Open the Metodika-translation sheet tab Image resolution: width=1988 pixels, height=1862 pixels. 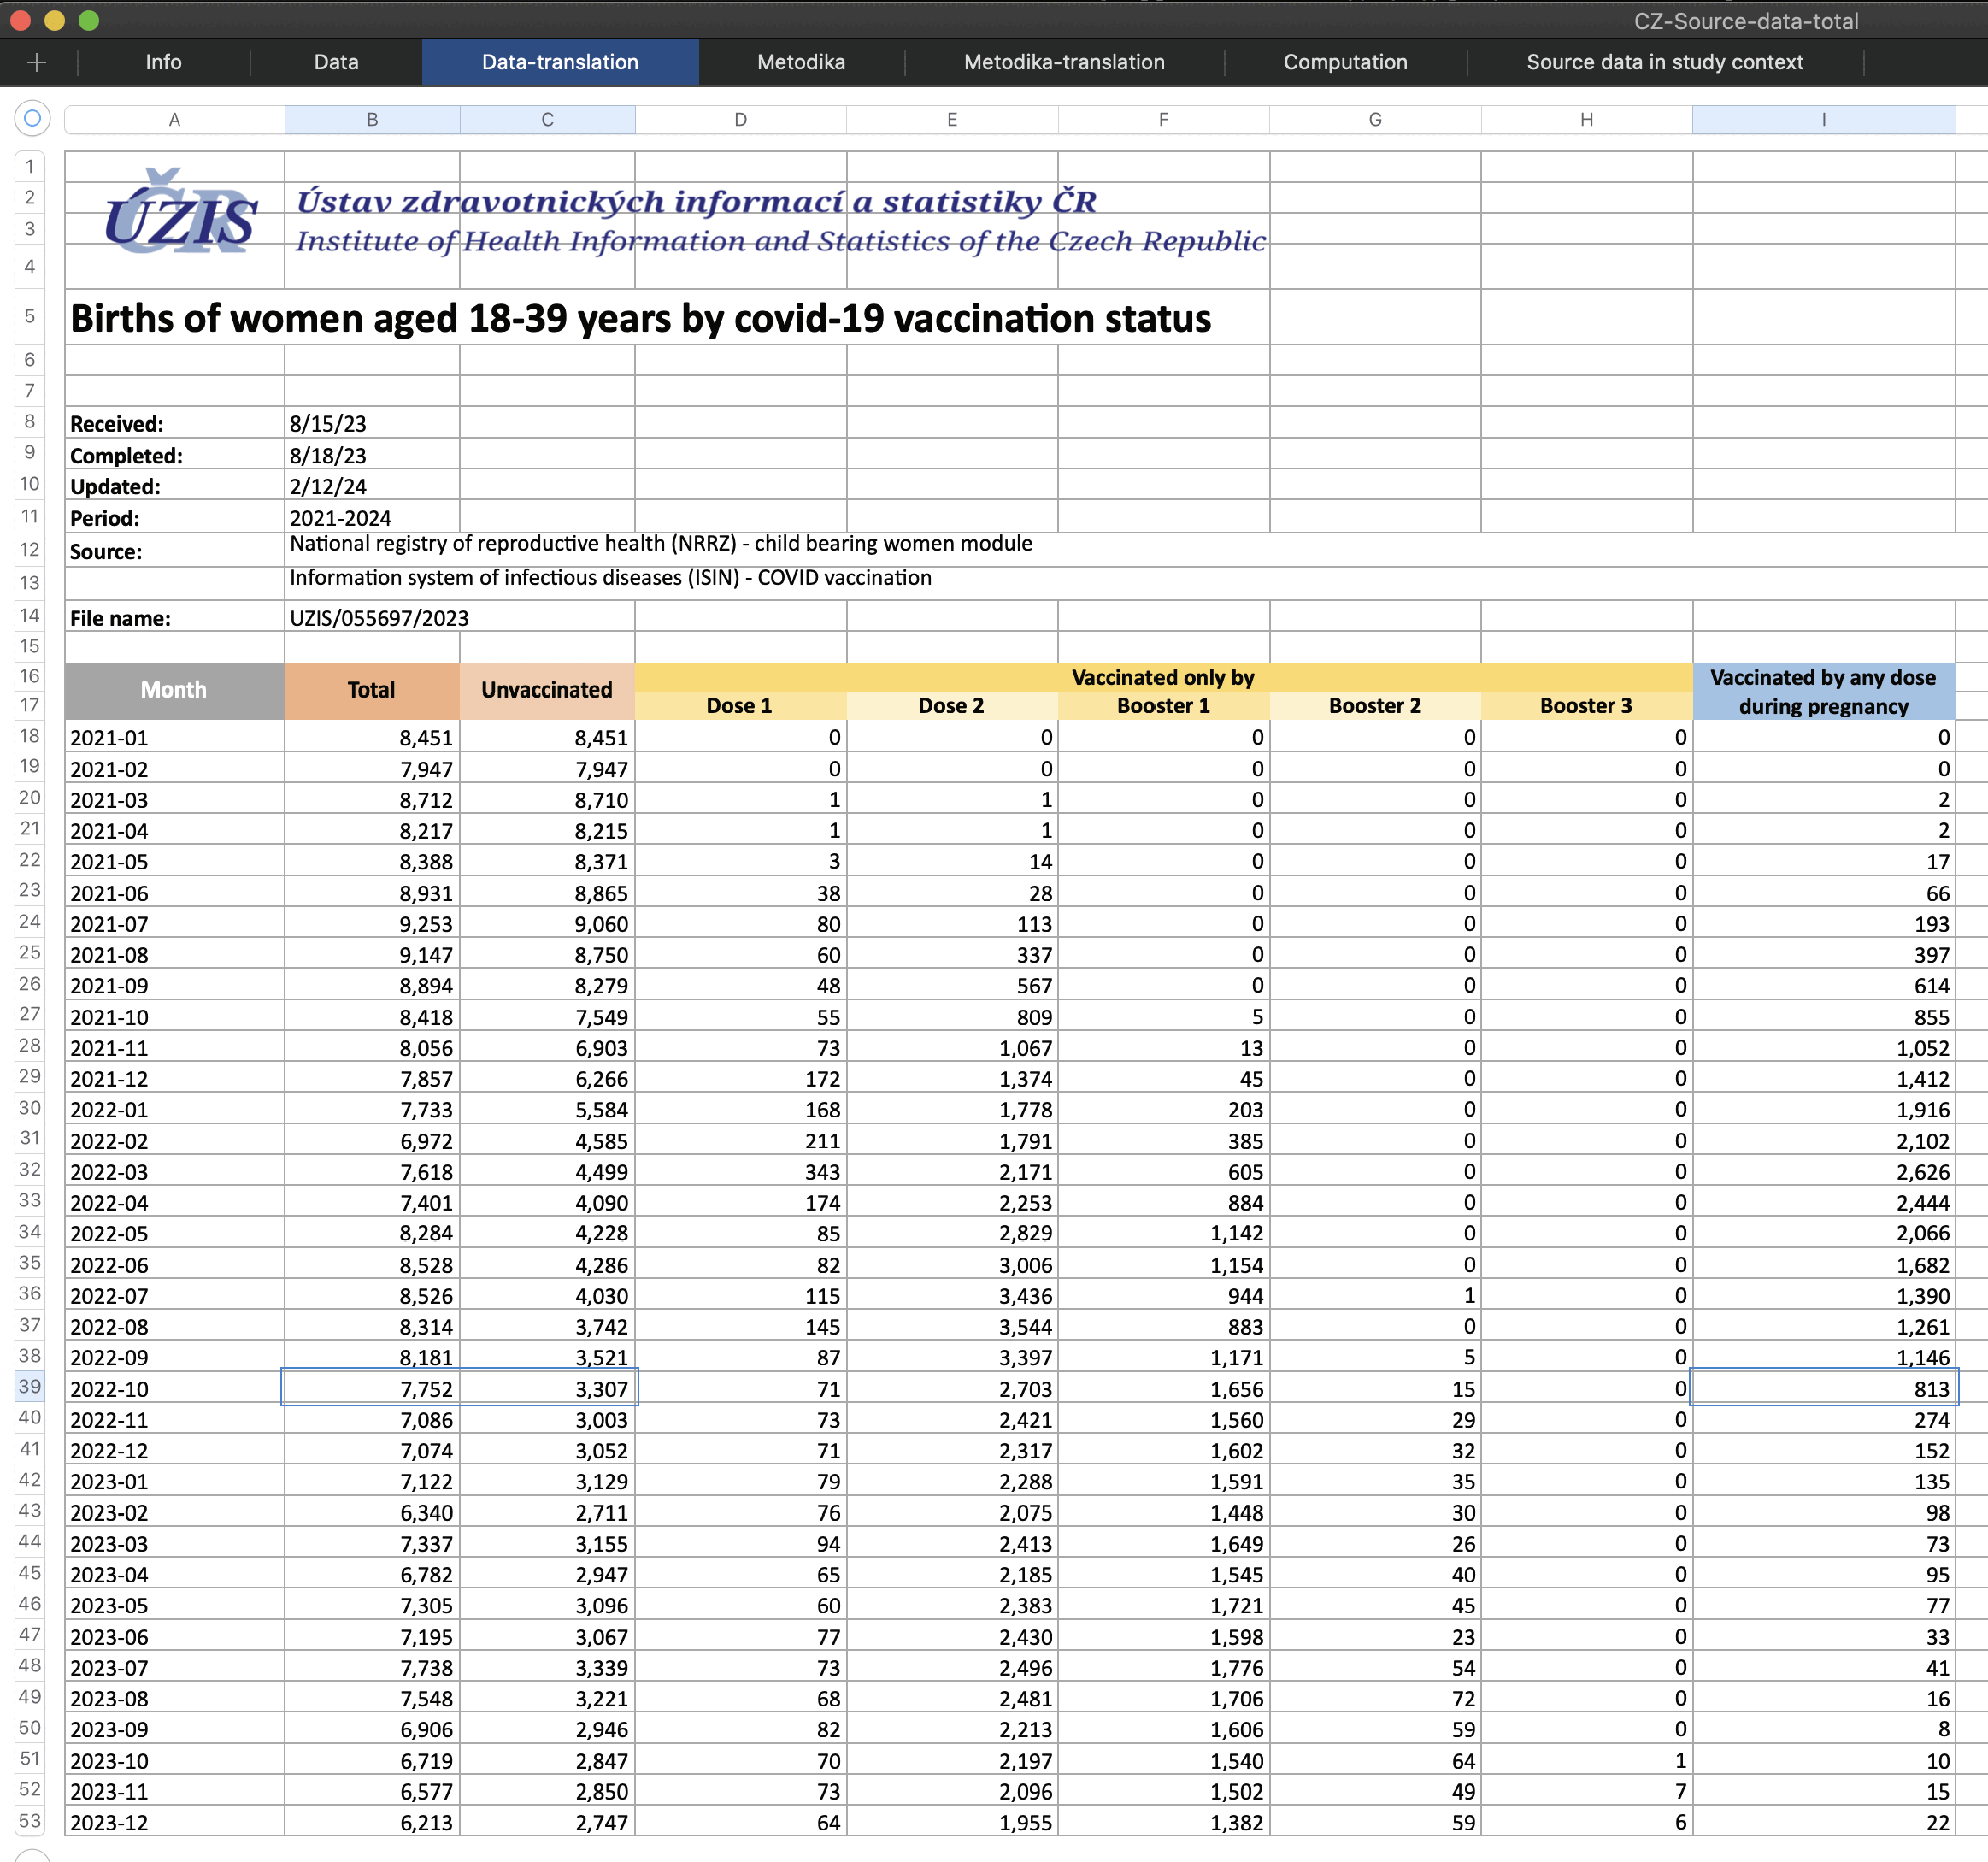click(x=1064, y=62)
